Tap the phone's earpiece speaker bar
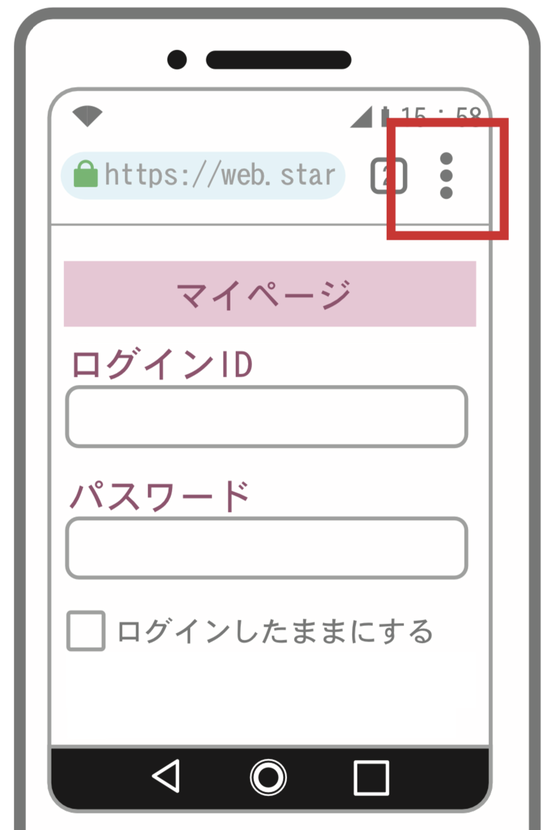This screenshot has height=830, width=550. pos(278,60)
